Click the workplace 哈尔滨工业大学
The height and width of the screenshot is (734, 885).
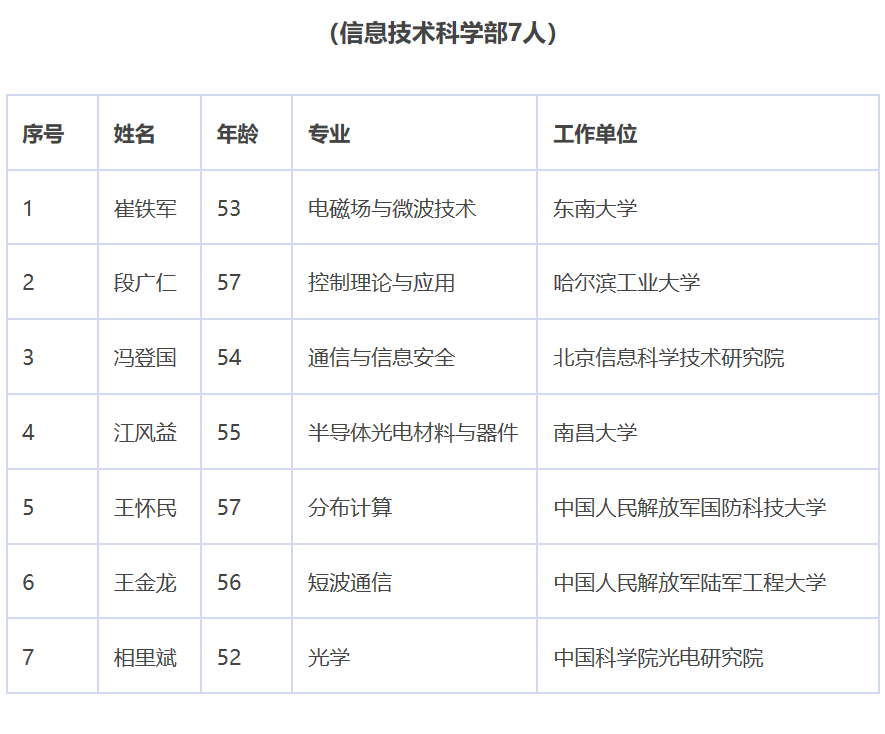[x=627, y=283]
